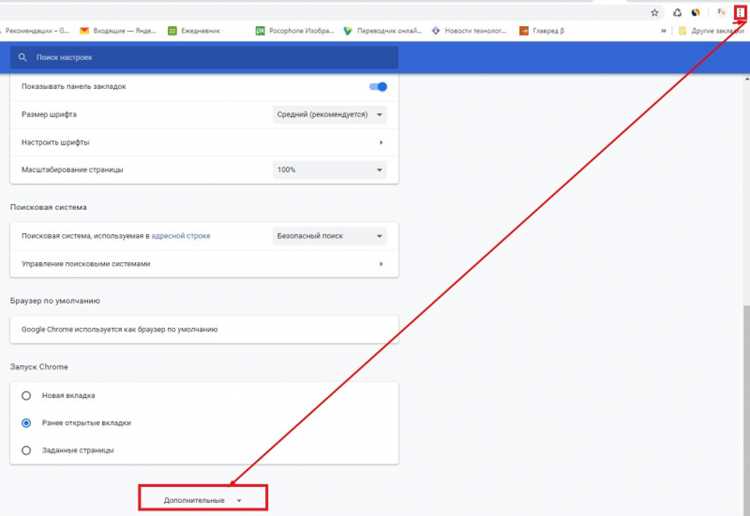Open the Размер шрифта dropdown
The image size is (750, 516).
coord(329,115)
